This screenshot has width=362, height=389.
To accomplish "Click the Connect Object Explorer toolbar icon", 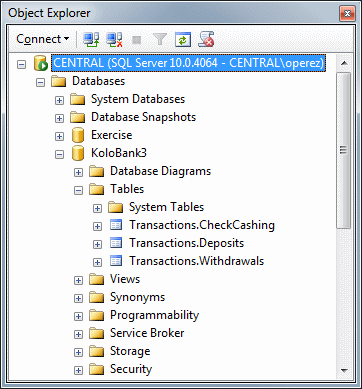I will [91, 40].
